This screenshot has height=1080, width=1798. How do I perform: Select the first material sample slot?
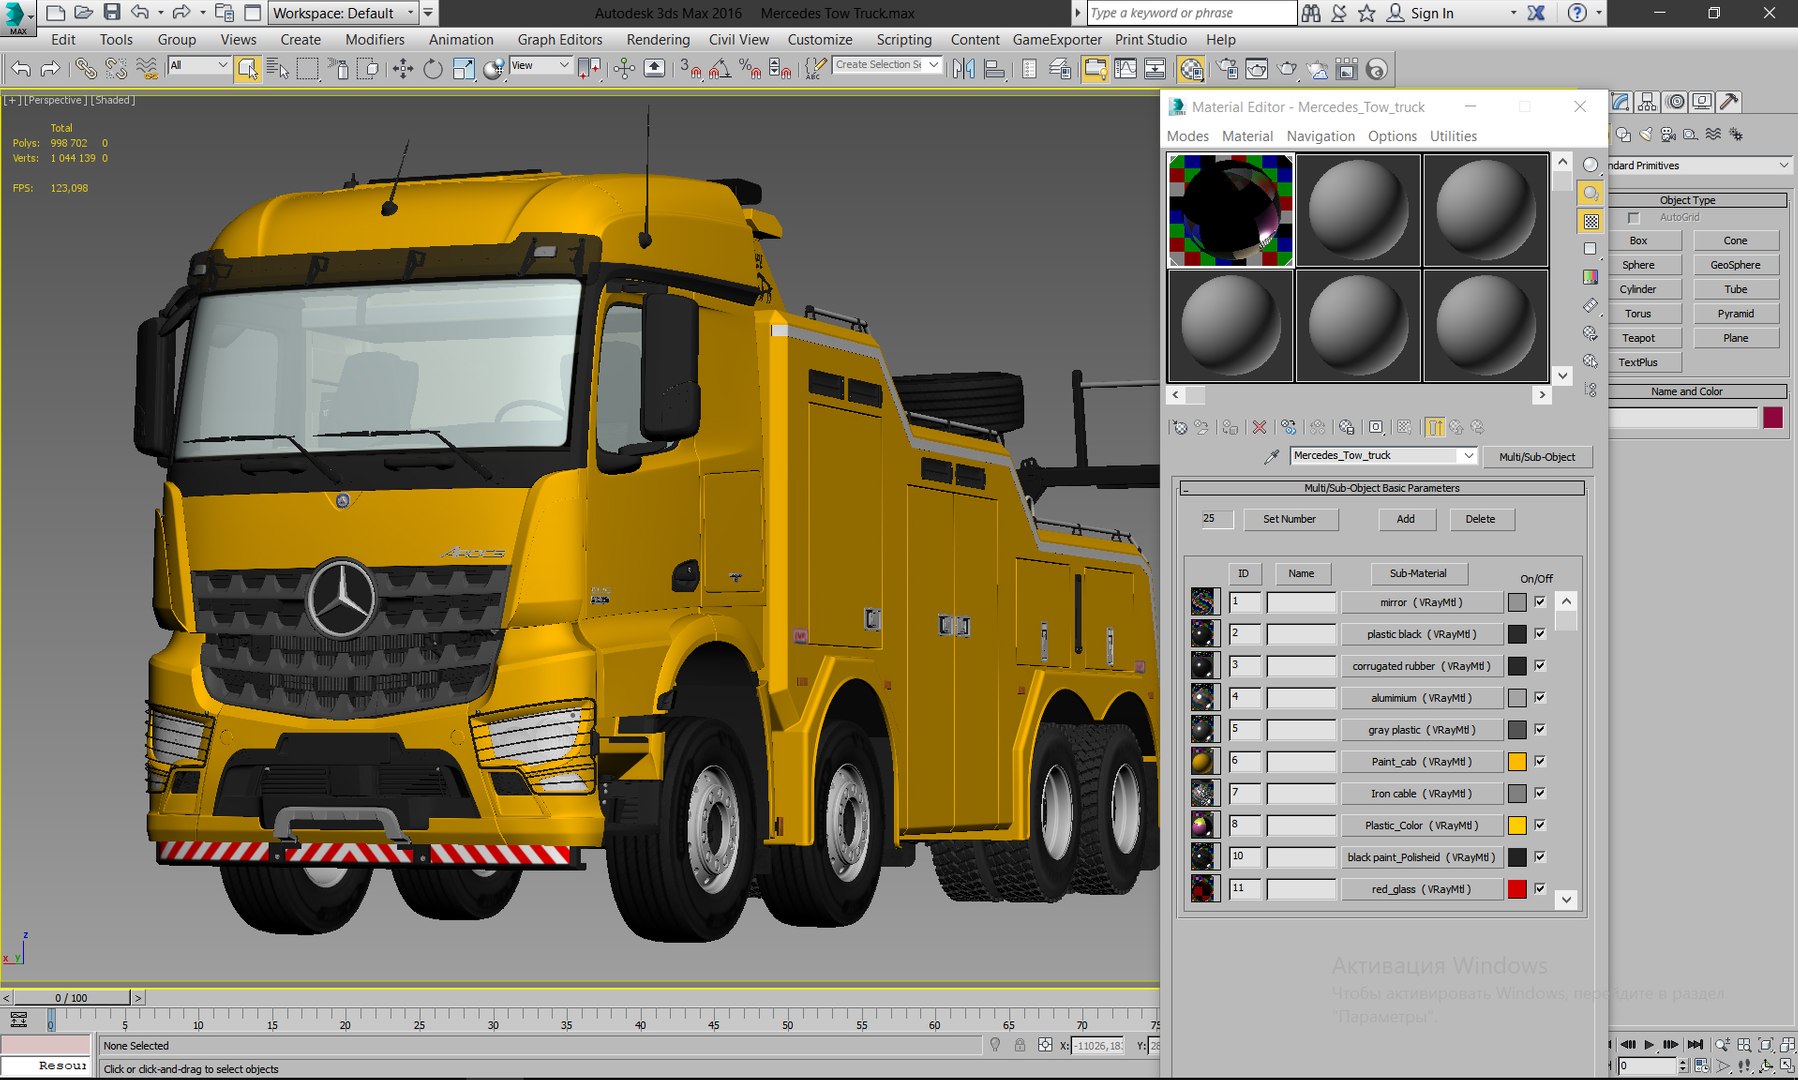(1231, 210)
